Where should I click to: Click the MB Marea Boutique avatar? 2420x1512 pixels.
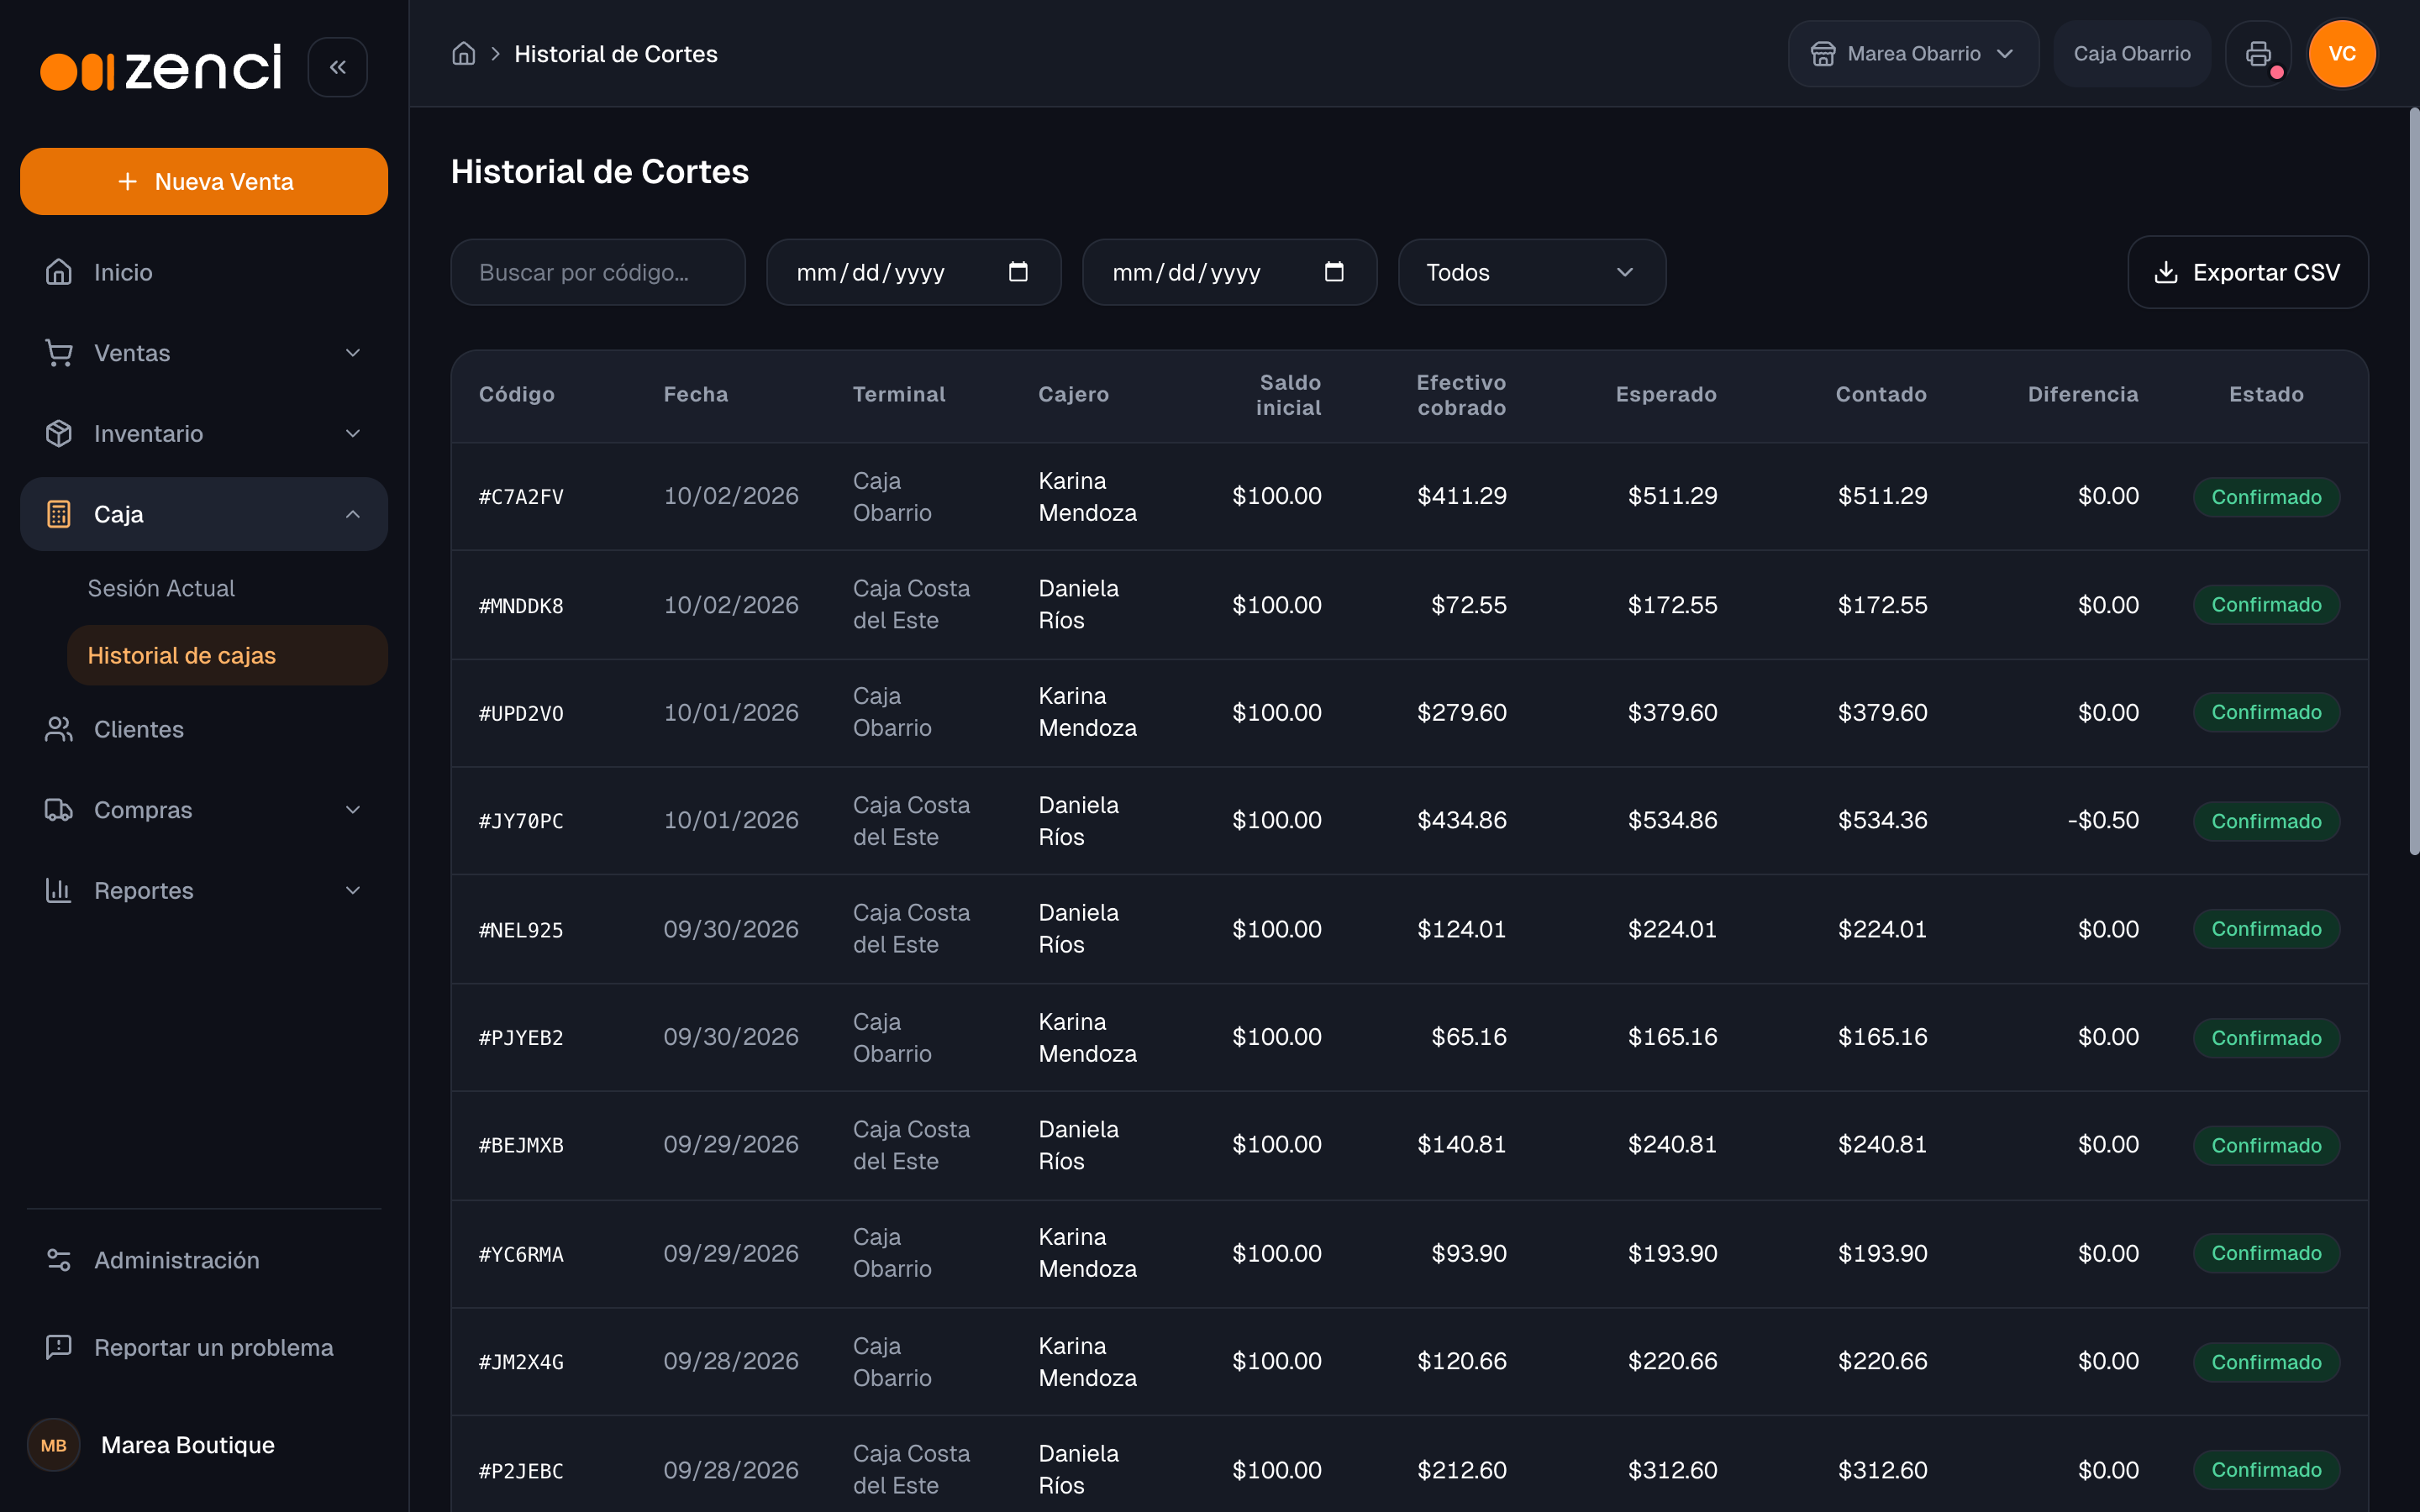54,1445
